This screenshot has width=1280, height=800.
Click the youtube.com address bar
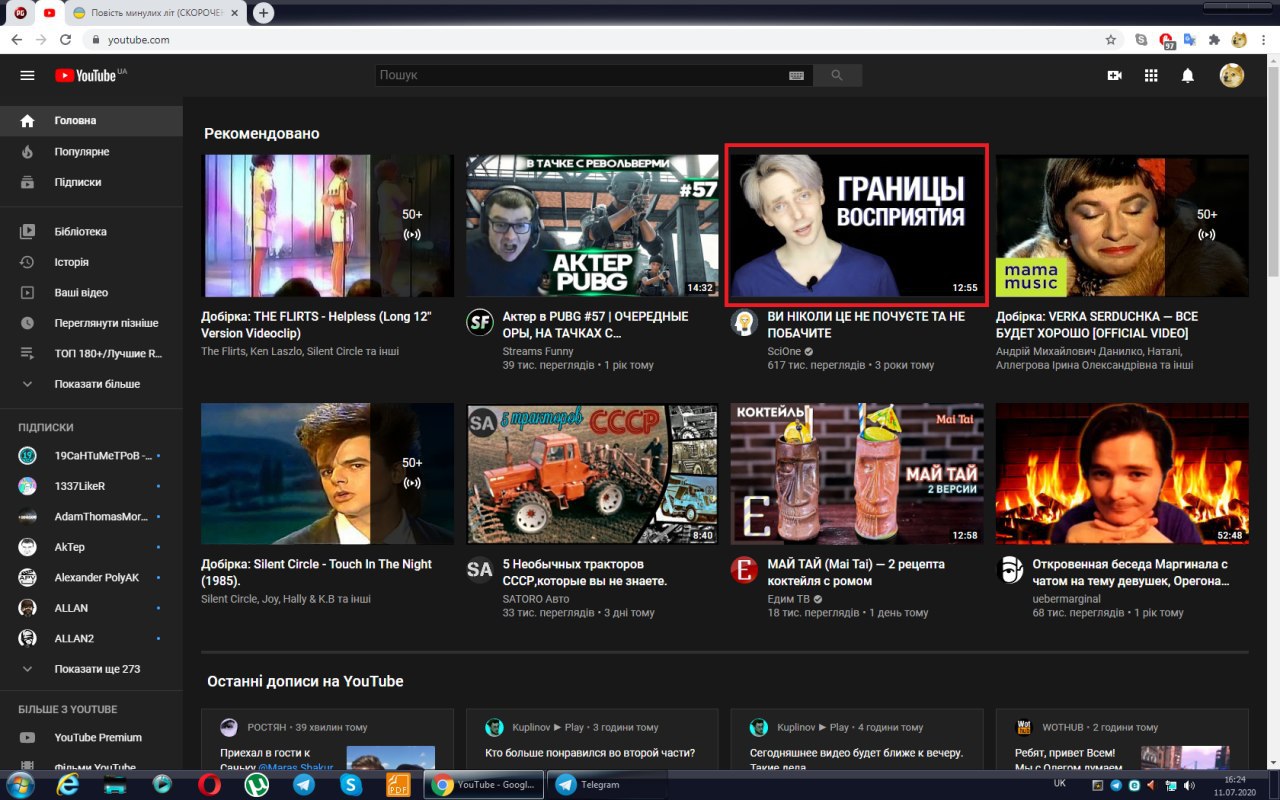coord(590,40)
